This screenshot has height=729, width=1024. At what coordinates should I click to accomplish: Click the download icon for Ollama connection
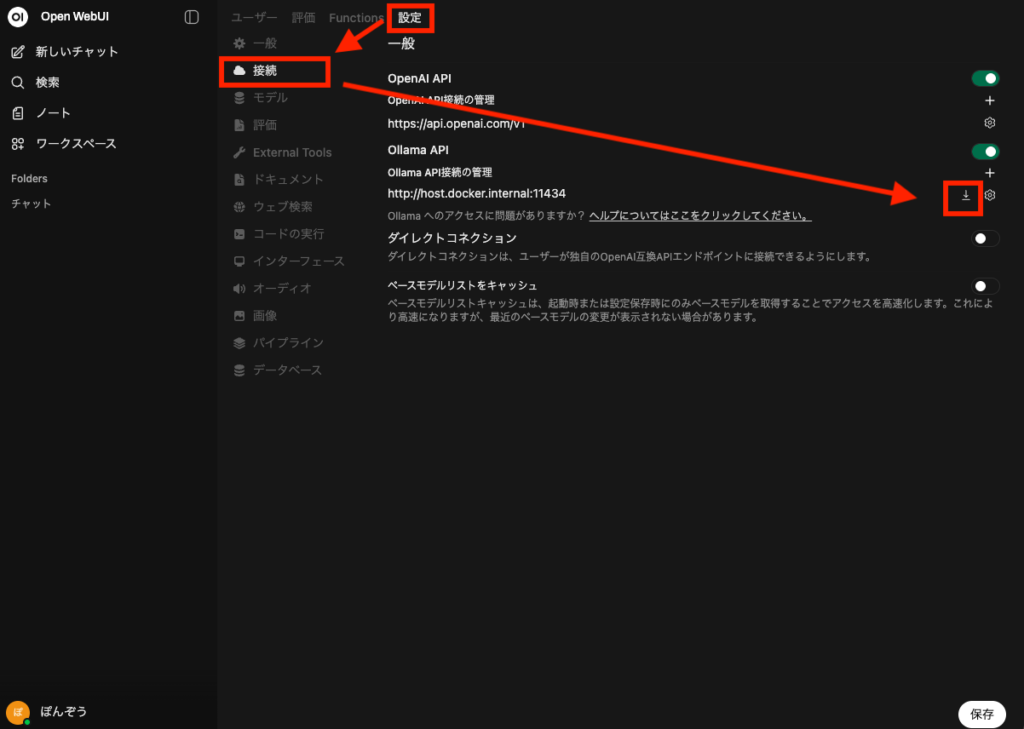[965, 195]
